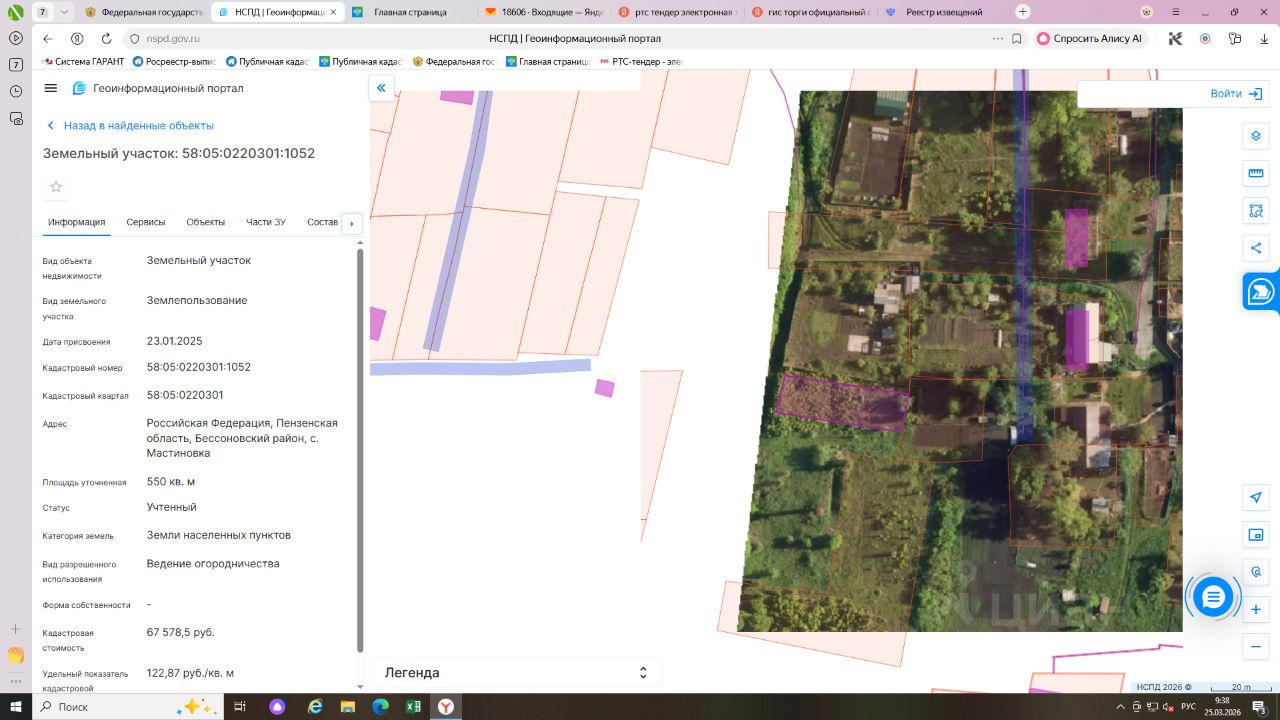
Task: Reload the current page
Action: pos(106,38)
